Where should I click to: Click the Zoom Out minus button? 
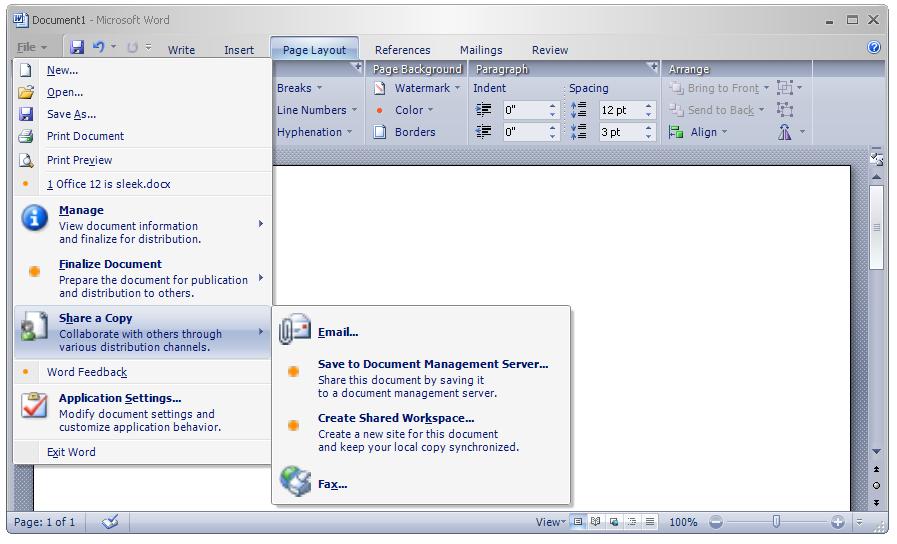(716, 522)
